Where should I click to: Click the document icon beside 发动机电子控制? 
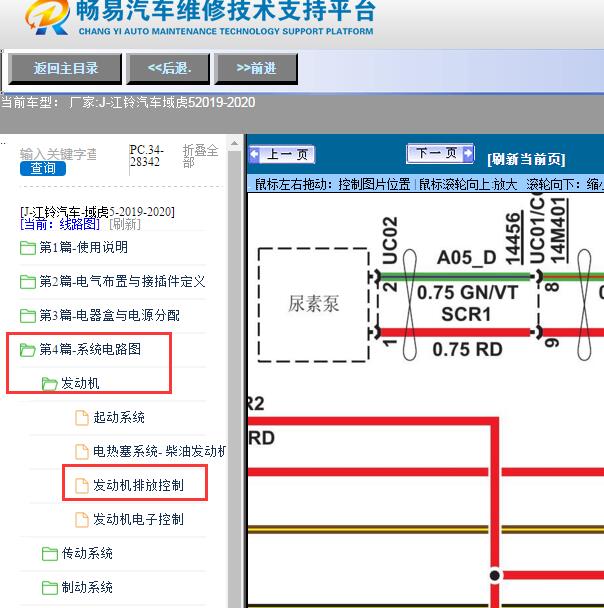click(x=81, y=520)
